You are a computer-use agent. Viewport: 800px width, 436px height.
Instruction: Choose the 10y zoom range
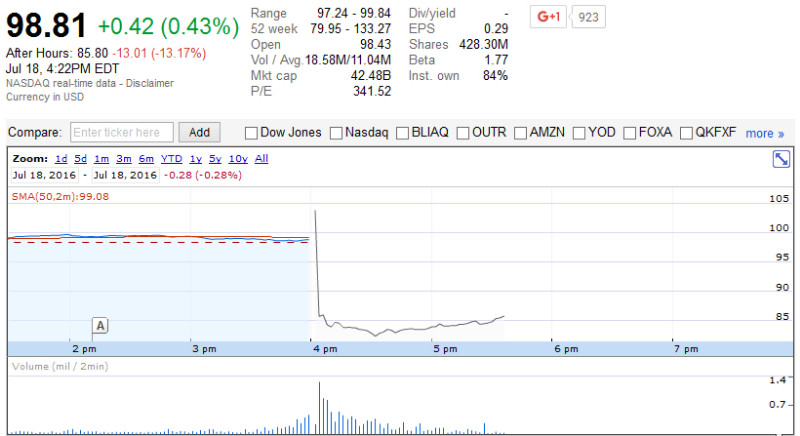click(238, 159)
